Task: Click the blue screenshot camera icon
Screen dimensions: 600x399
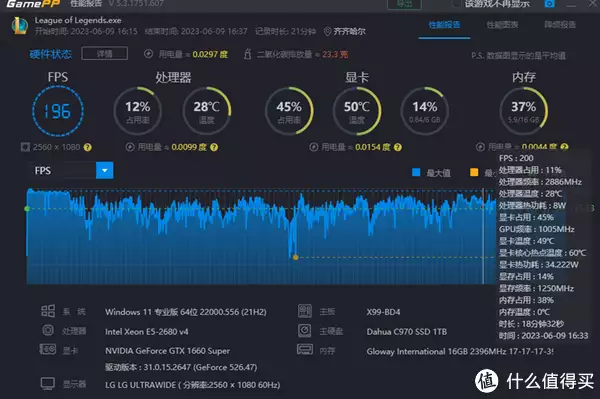Action: pos(549,4)
